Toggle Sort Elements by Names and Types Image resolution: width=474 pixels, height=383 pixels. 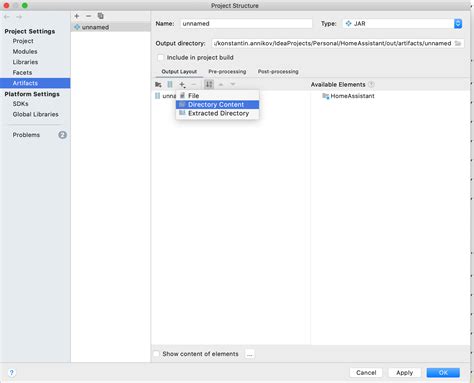click(209, 85)
